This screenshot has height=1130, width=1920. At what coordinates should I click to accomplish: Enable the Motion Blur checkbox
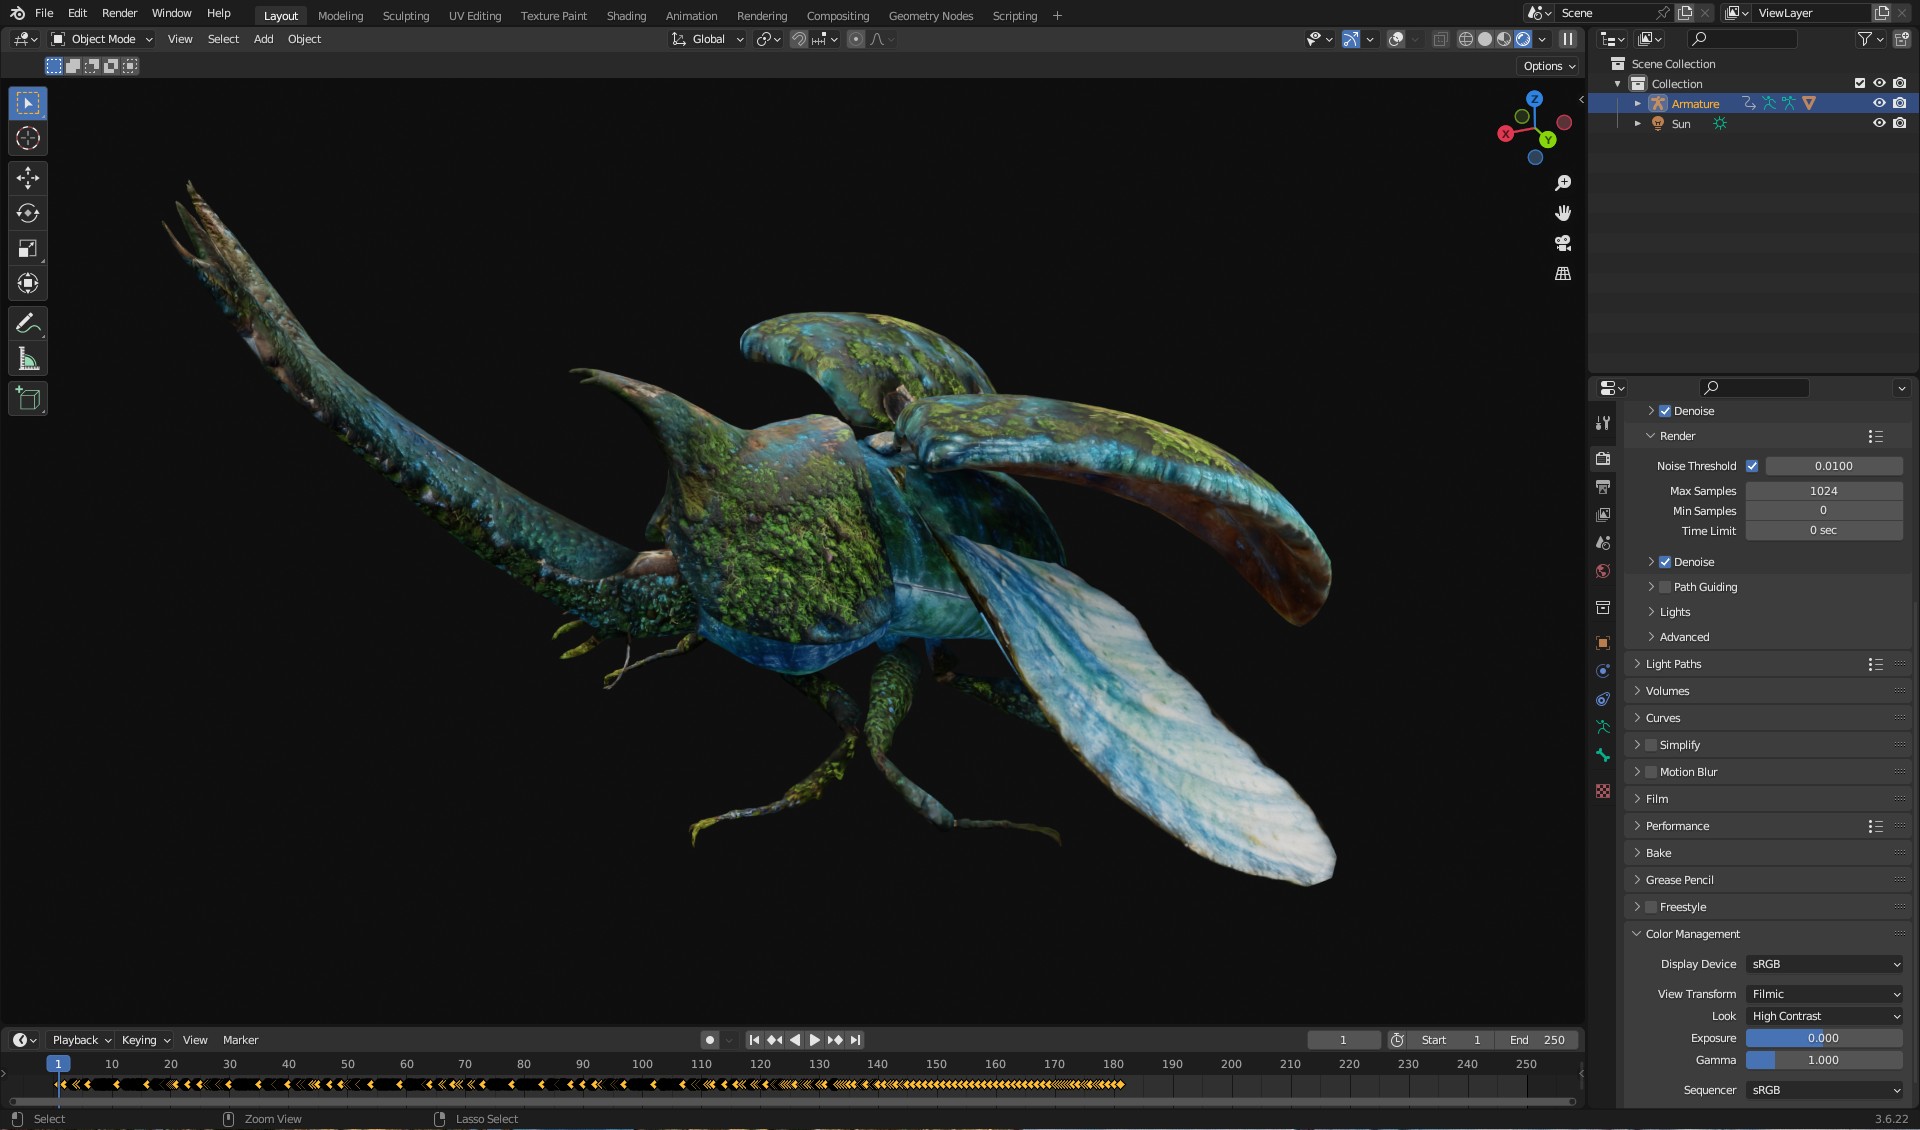click(1651, 772)
